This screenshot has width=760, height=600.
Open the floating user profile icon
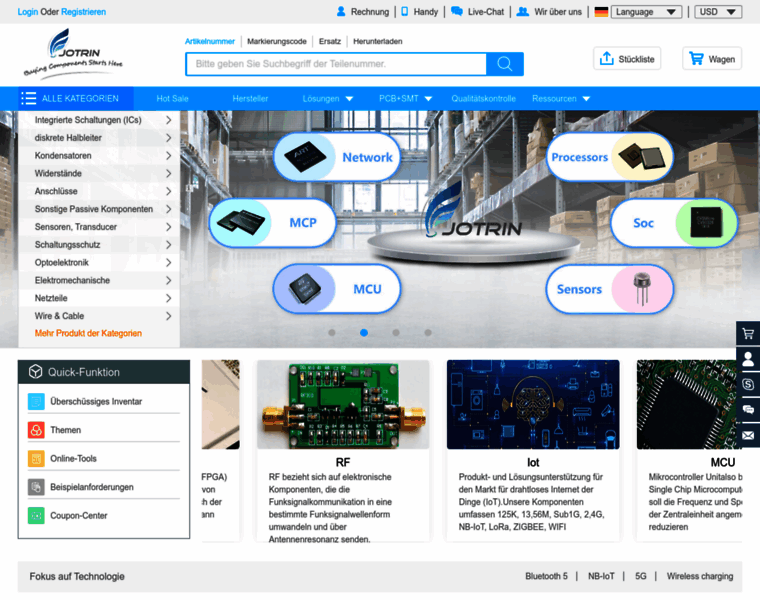point(748,359)
